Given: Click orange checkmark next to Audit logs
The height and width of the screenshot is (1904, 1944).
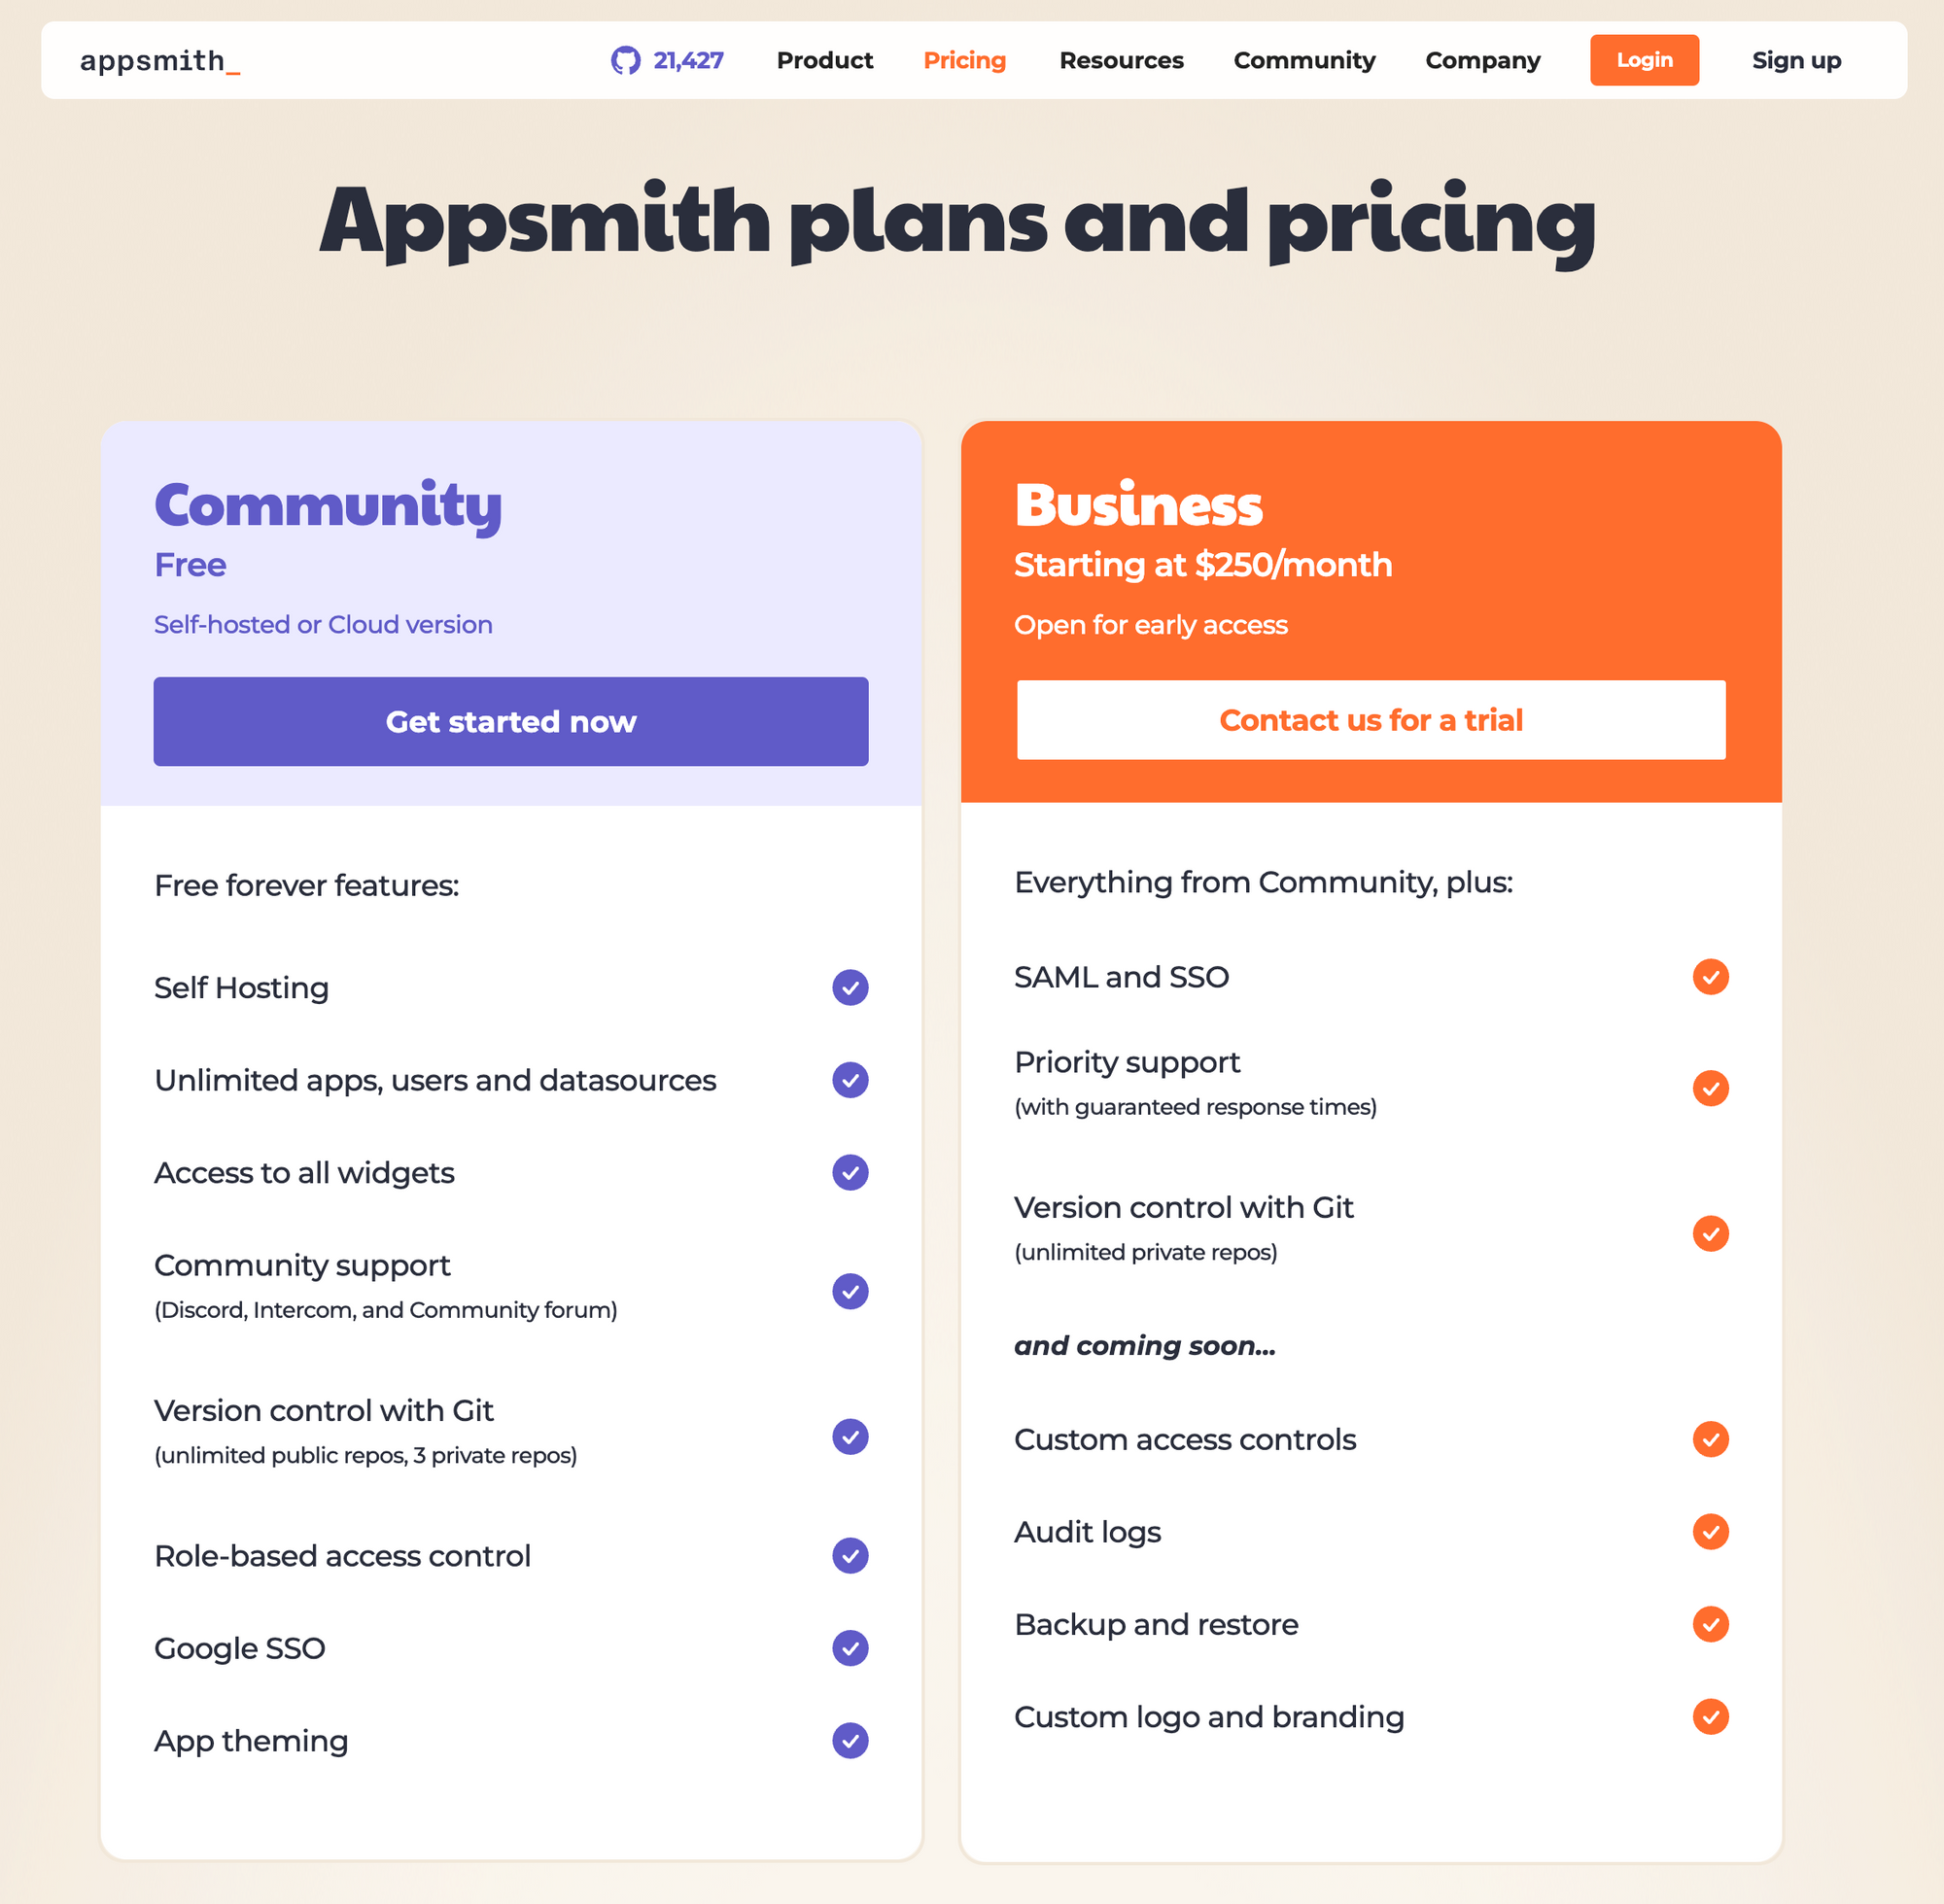Looking at the screenshot, I should click(1710, 1531).
